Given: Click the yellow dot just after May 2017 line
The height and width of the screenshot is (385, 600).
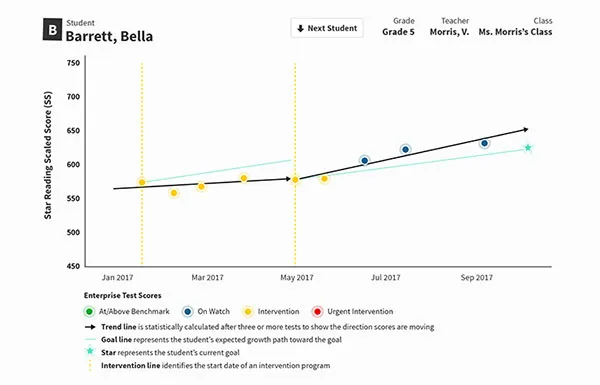Looking at the screenshot, I should pos(324,179).
